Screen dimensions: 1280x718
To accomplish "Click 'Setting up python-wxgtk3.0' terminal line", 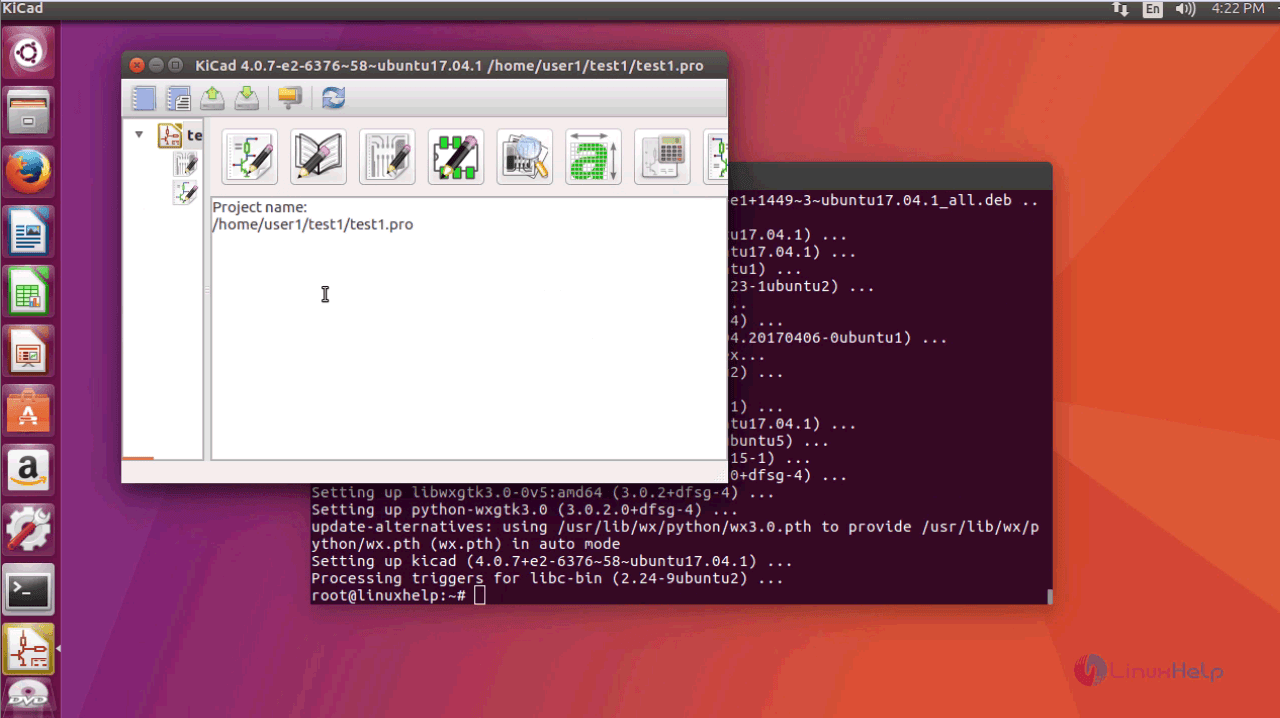I will 525,510.
